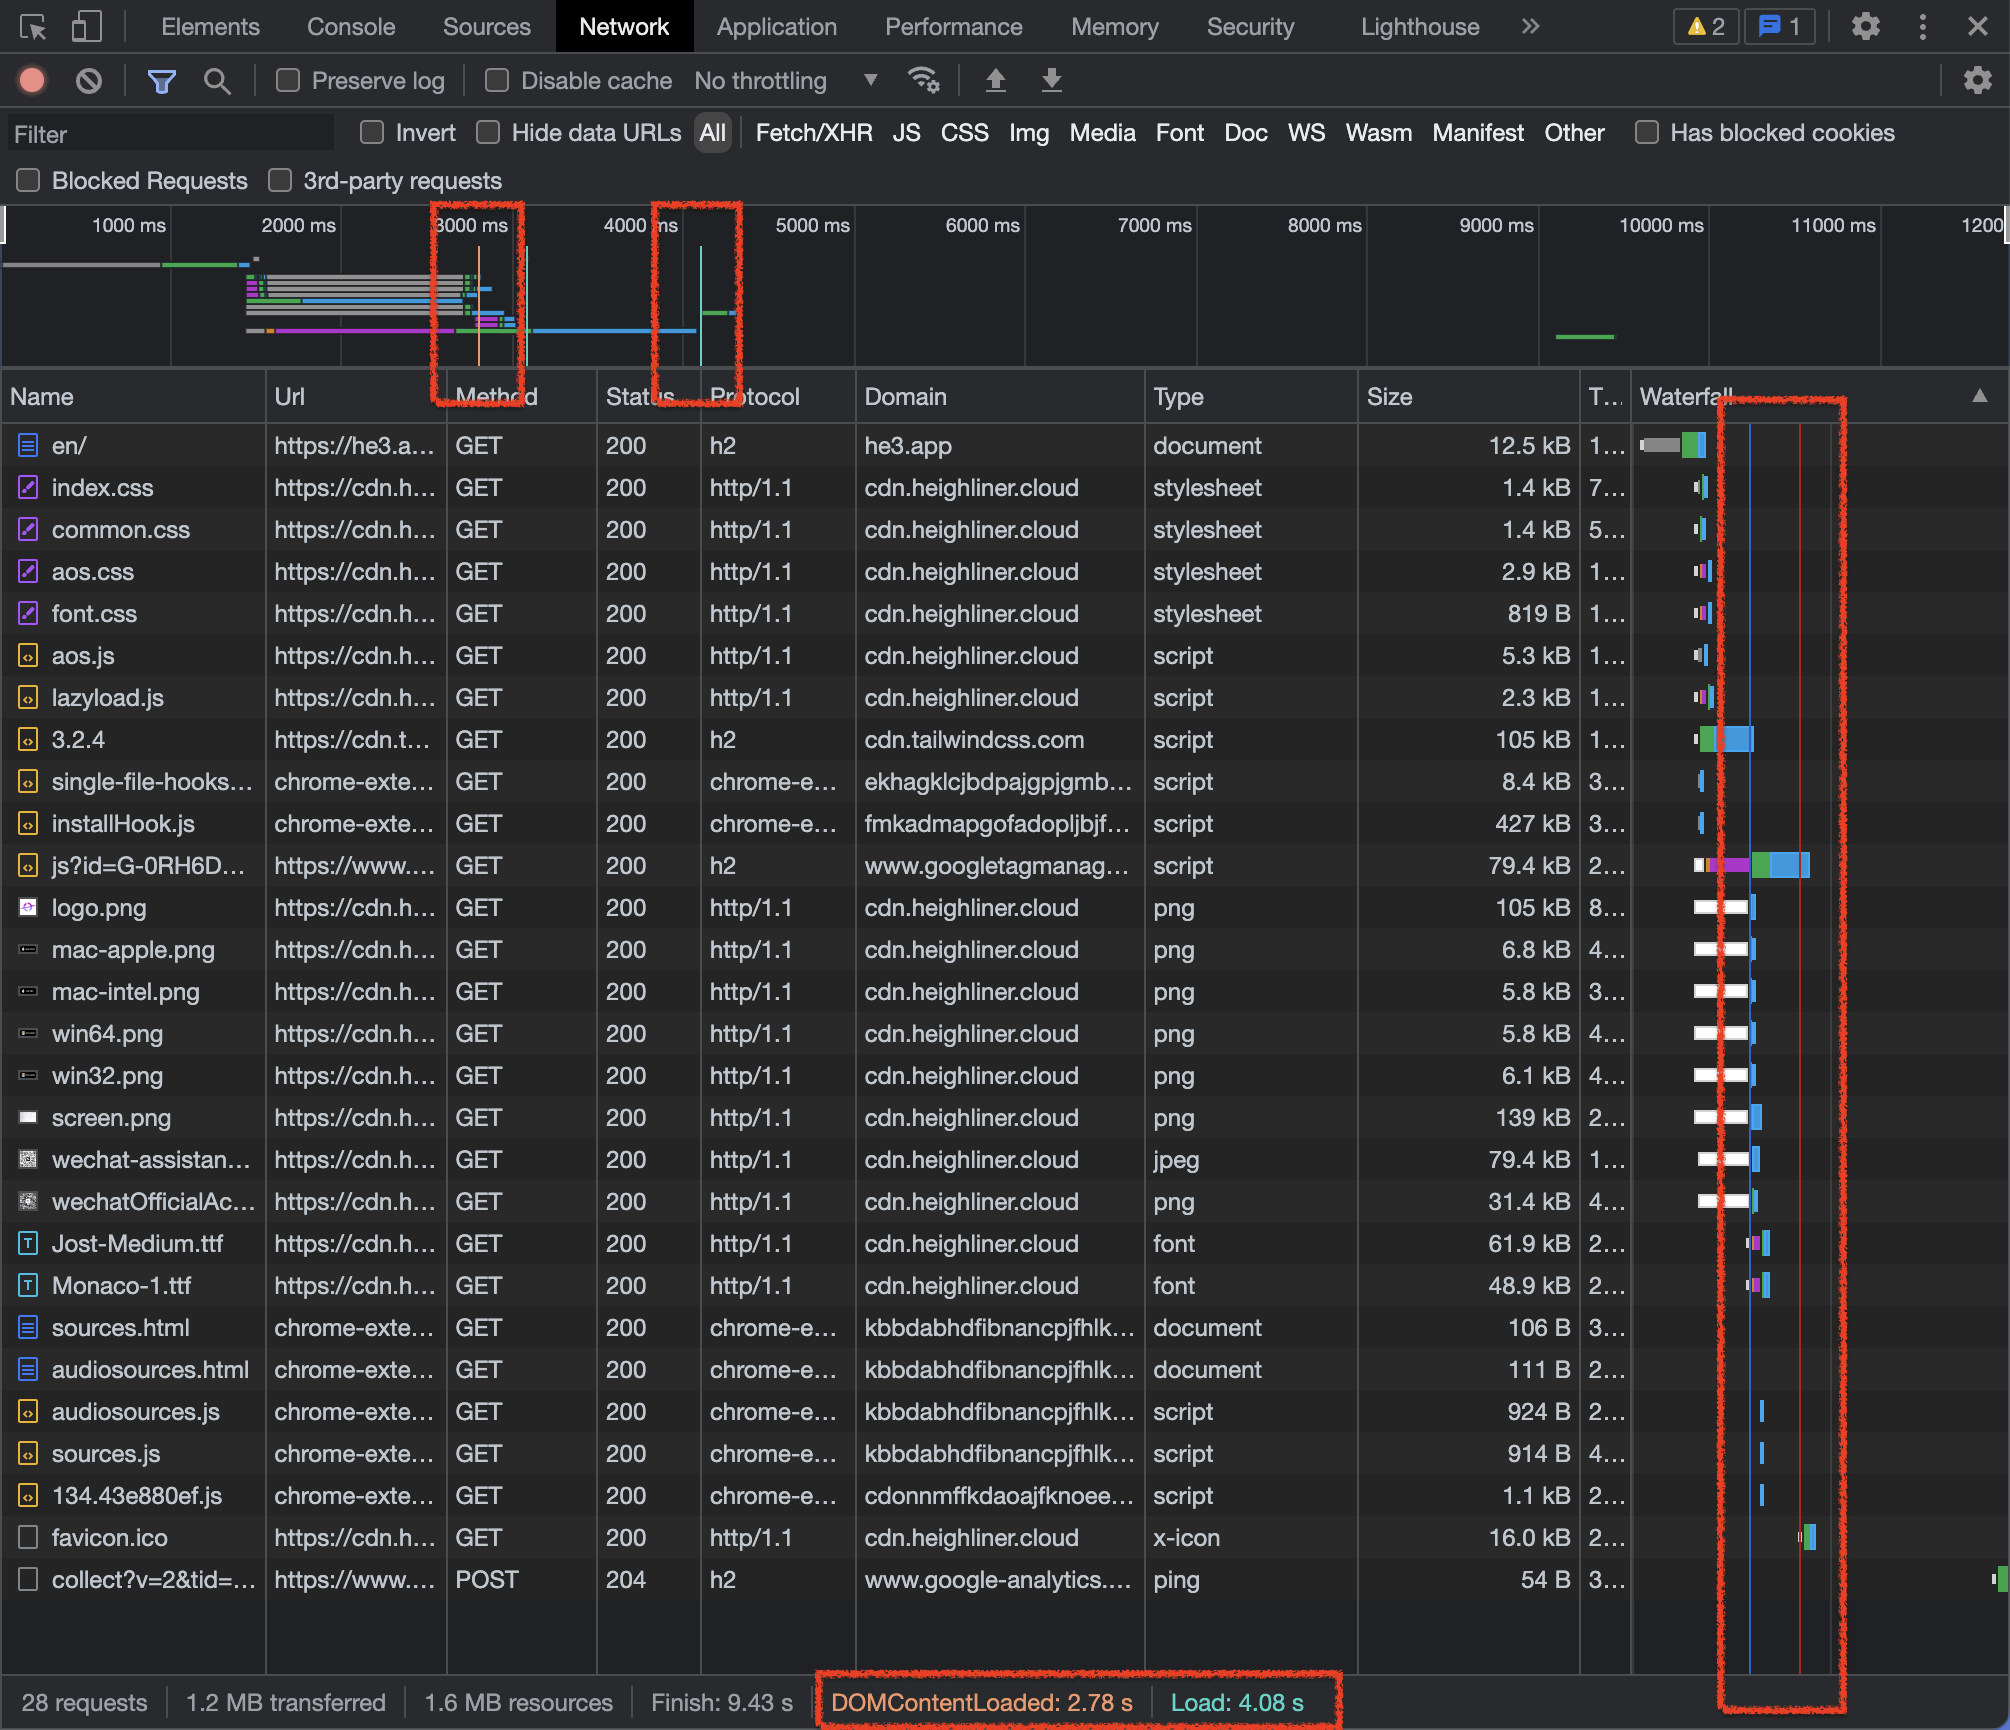Check the Disable cache checkbox

[497, 80]
